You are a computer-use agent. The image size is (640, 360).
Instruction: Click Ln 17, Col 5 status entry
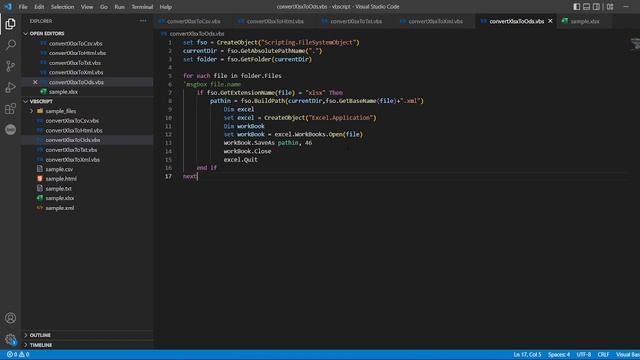click(527, 354)
